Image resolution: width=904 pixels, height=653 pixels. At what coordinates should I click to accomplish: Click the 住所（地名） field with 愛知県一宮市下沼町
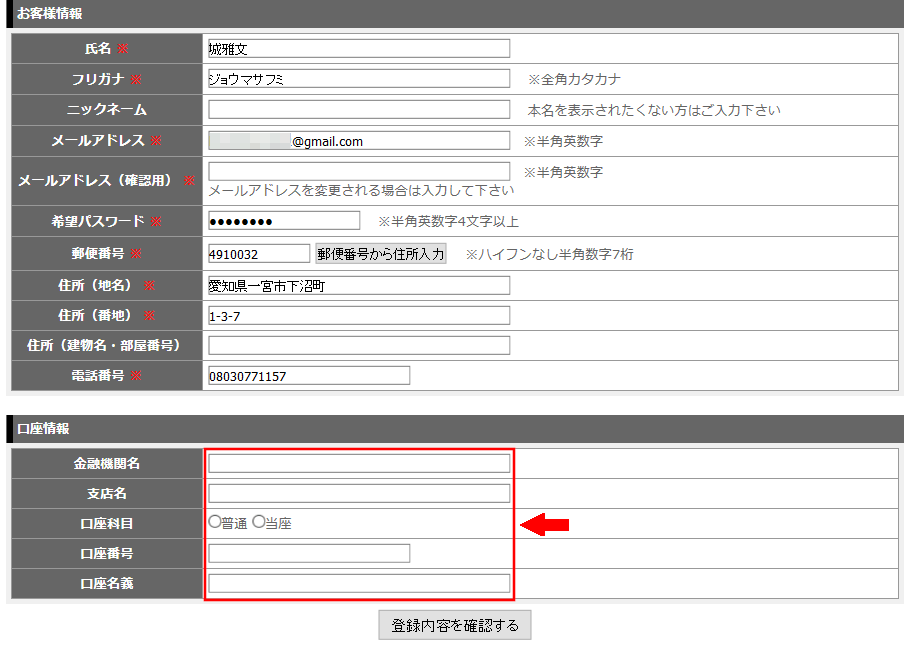pos(359,285)
